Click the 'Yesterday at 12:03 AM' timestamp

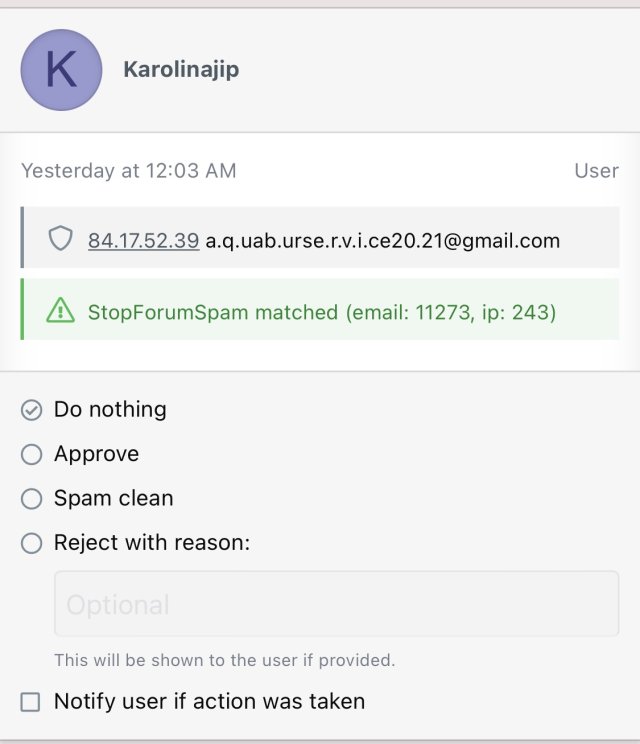(129, 171)
